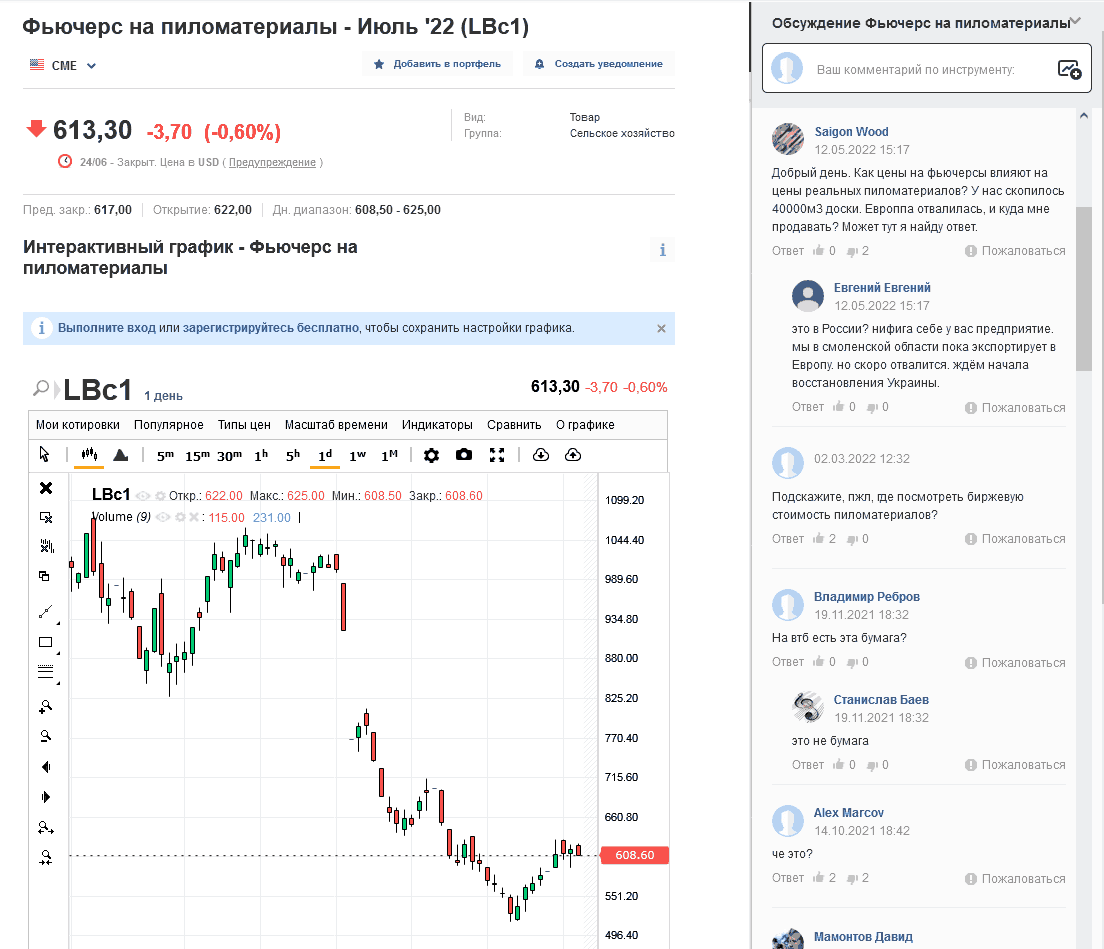Select the 1w timeframe

click(x=357, y=455)
